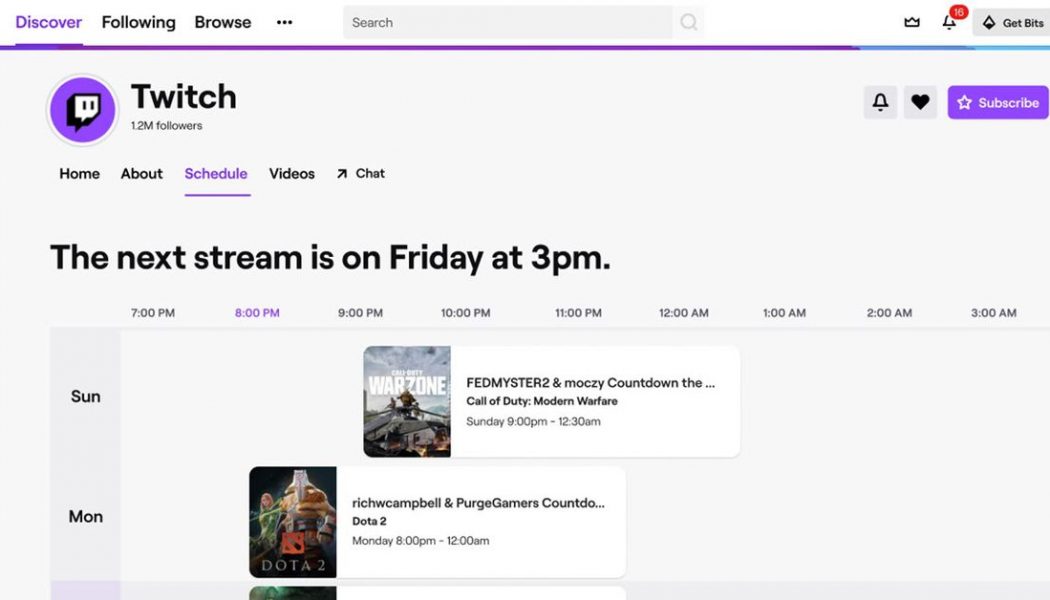
Task: Click the Bits gem icon
Action: point(990,21)
